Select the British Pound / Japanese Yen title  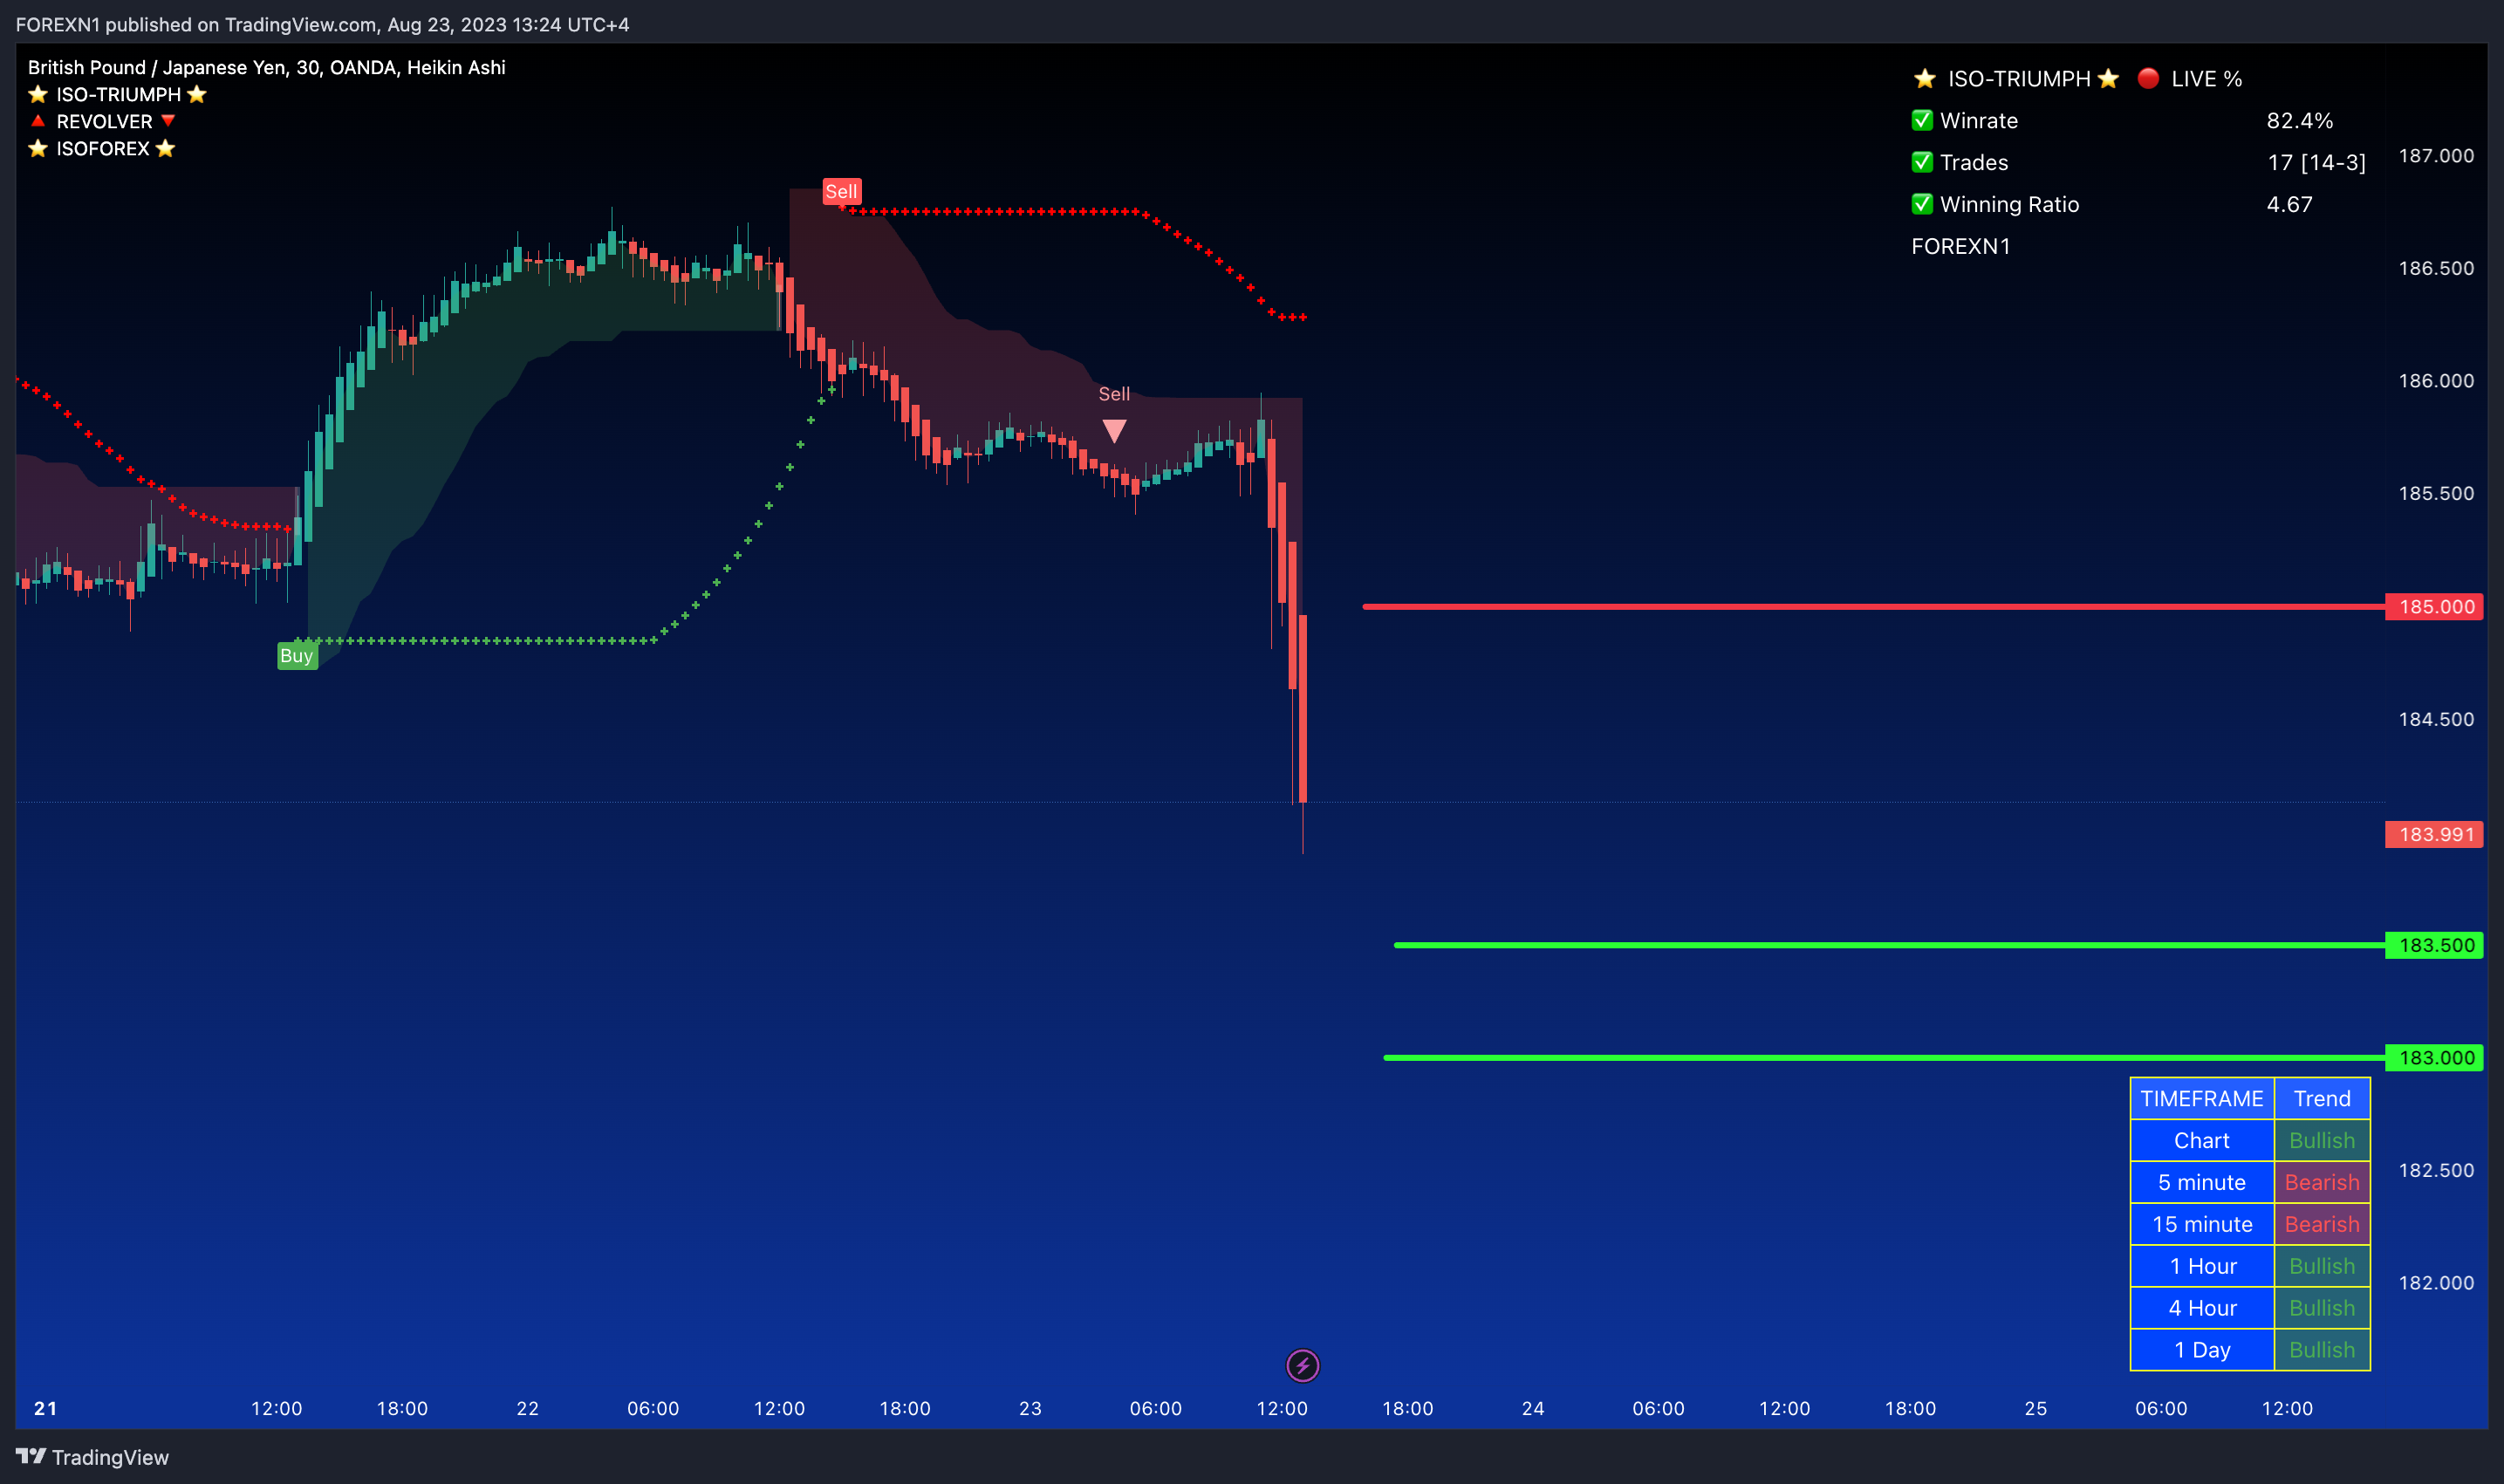click(x=267, y=67)
